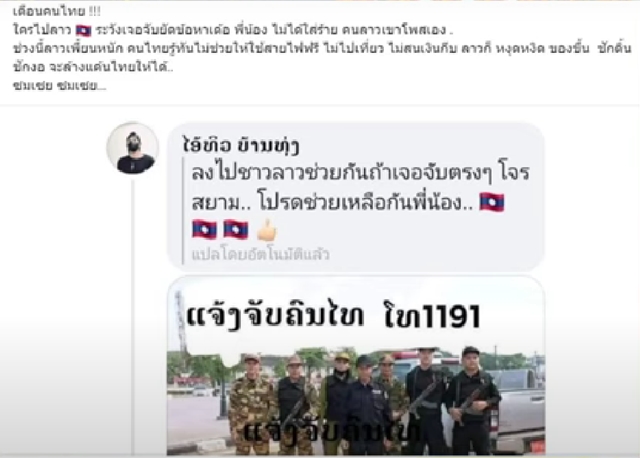
Task: Click the แปลโดยอัตโนมัติแล้ว translation label
Action: click(260, 254)
